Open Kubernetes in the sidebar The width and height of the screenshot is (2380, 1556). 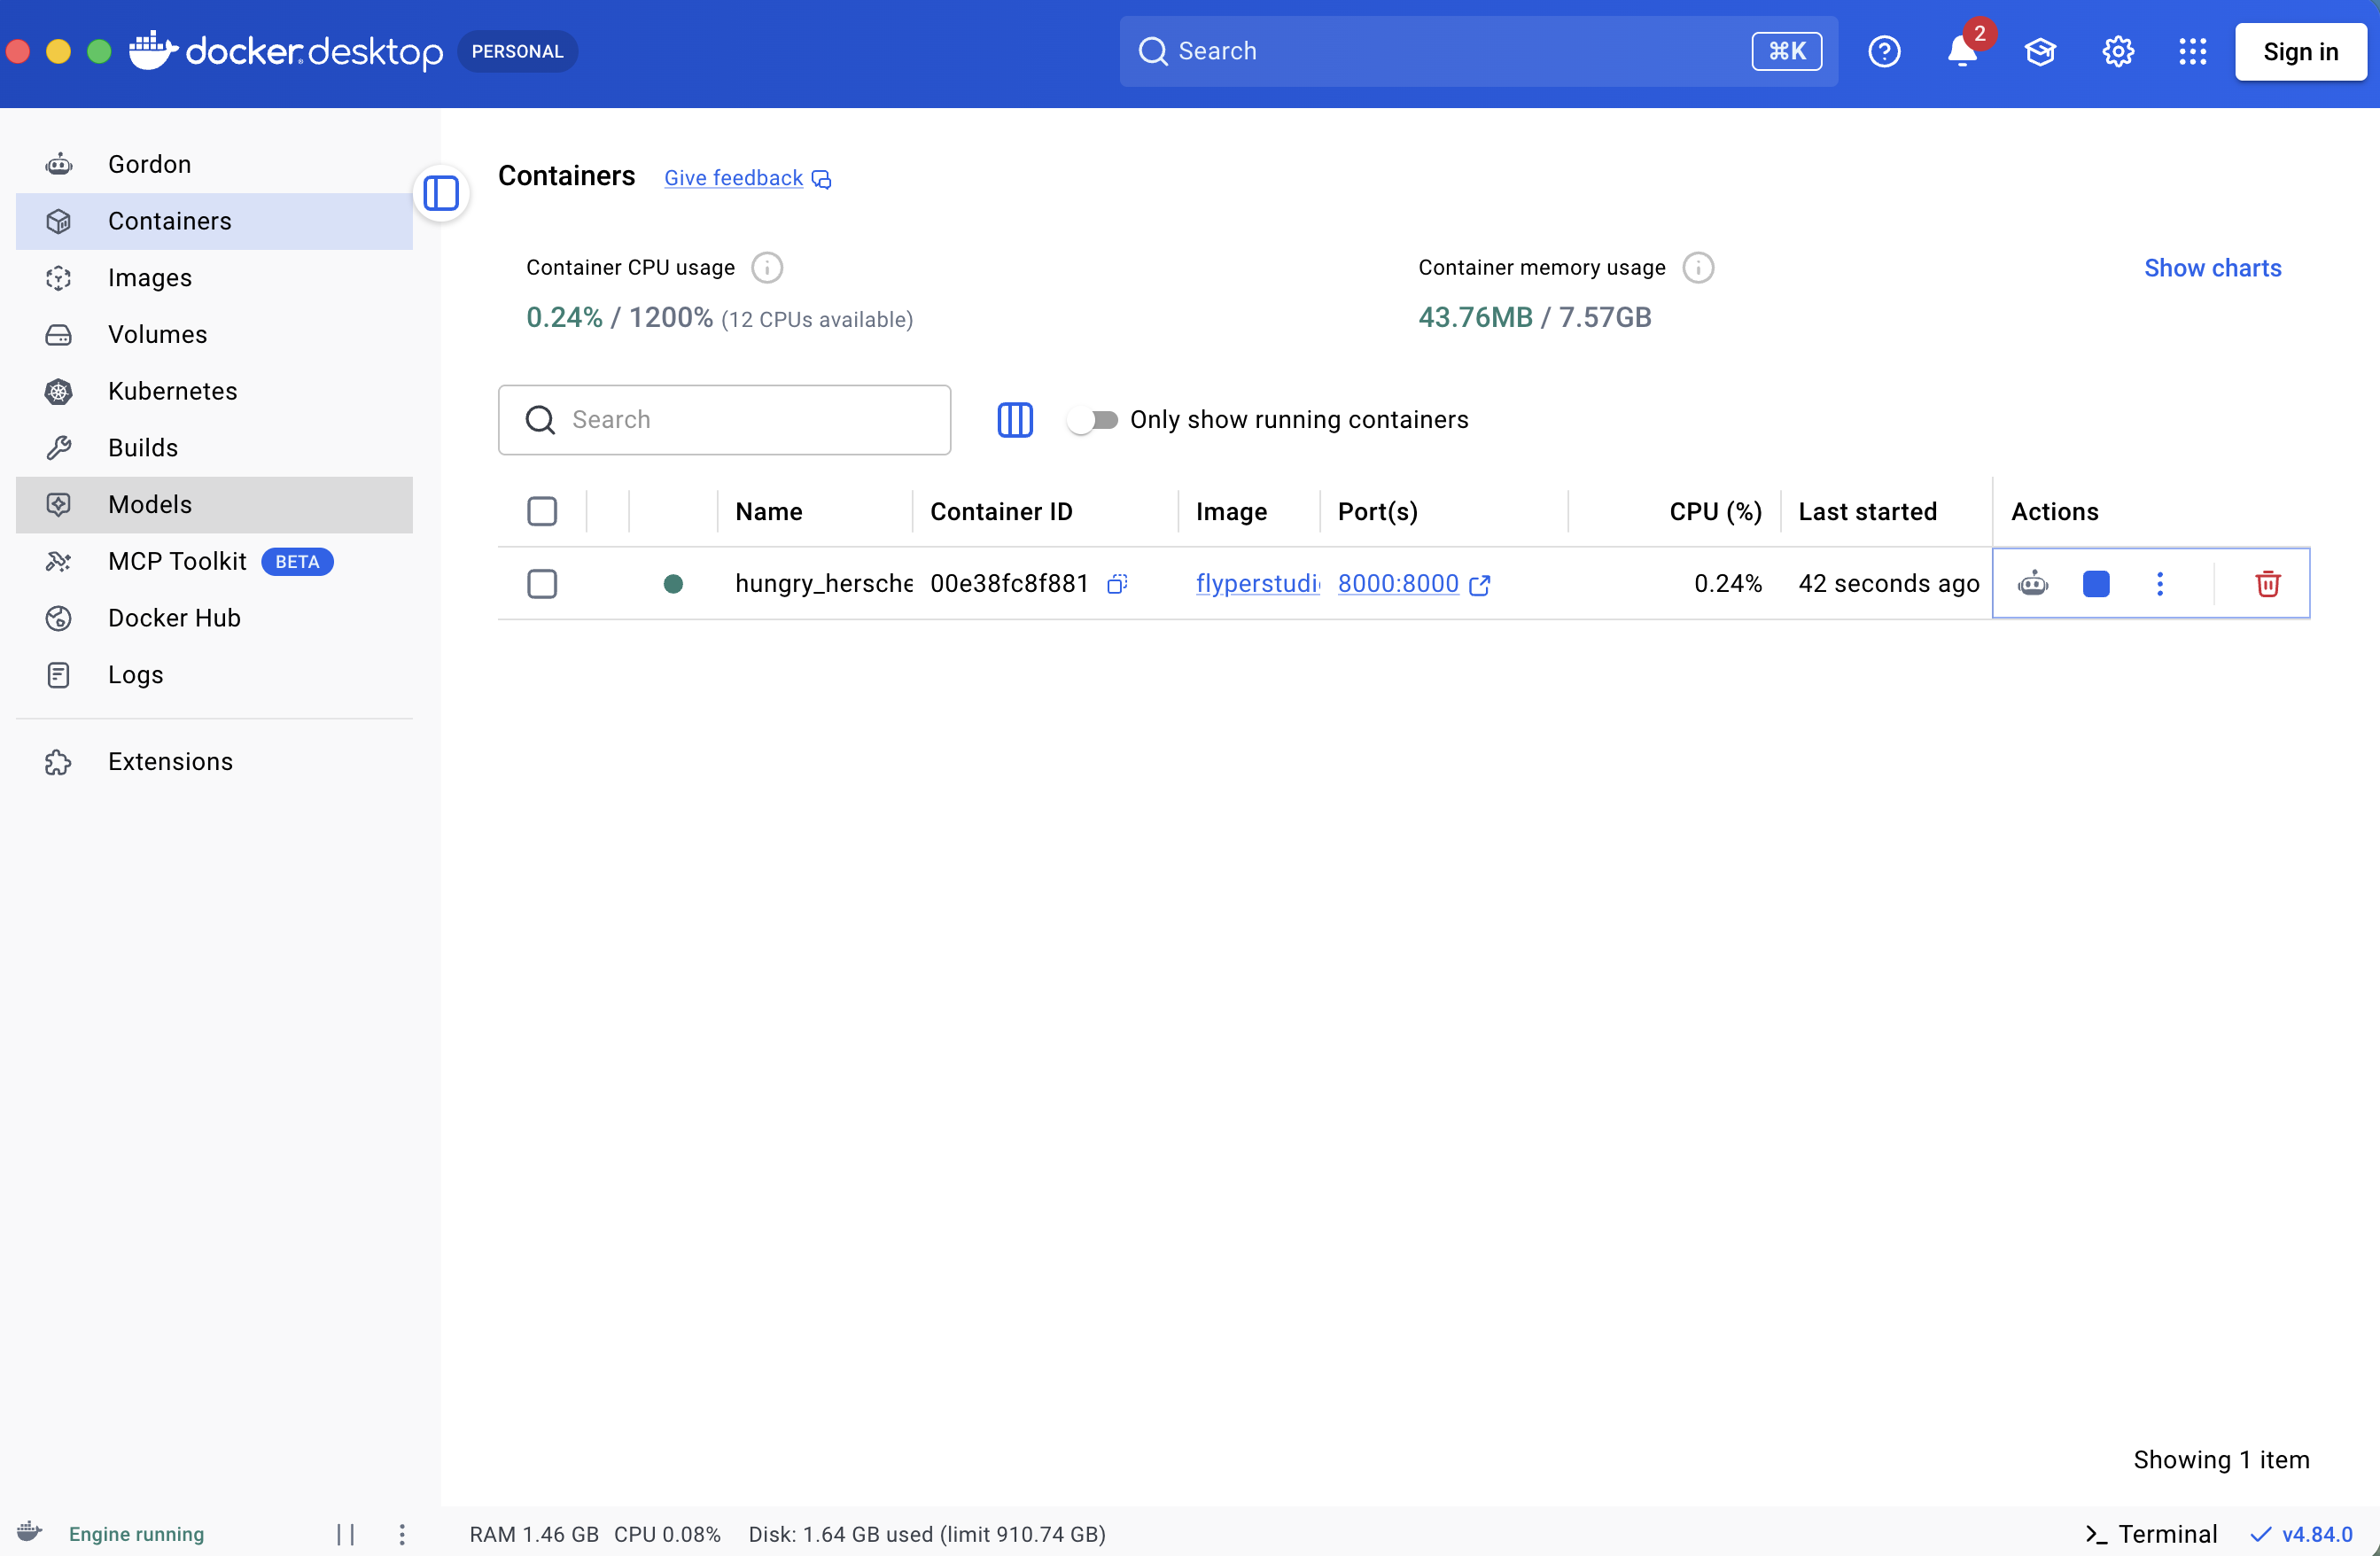pyautogui.click(x=214, y=391)
